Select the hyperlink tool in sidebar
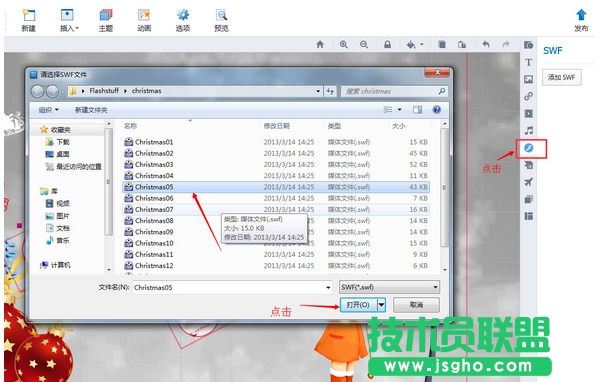The height and width of the screenshot is (382, 595). (x=529, y=96)
